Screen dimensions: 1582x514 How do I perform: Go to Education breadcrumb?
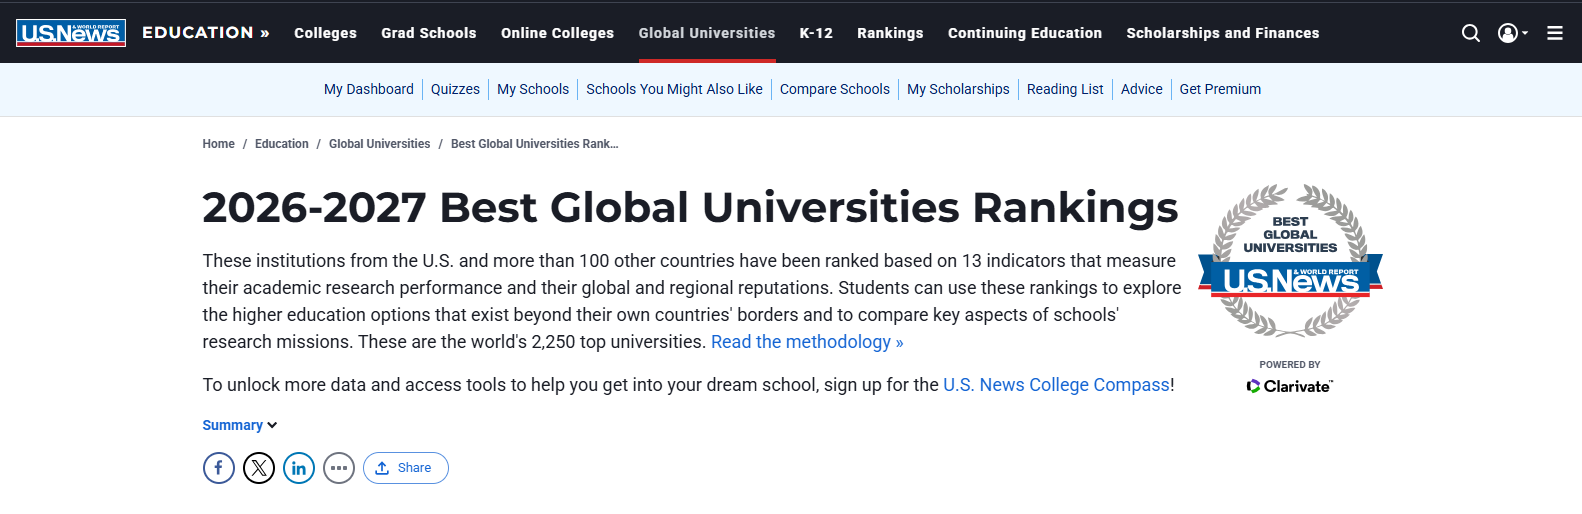282,144
